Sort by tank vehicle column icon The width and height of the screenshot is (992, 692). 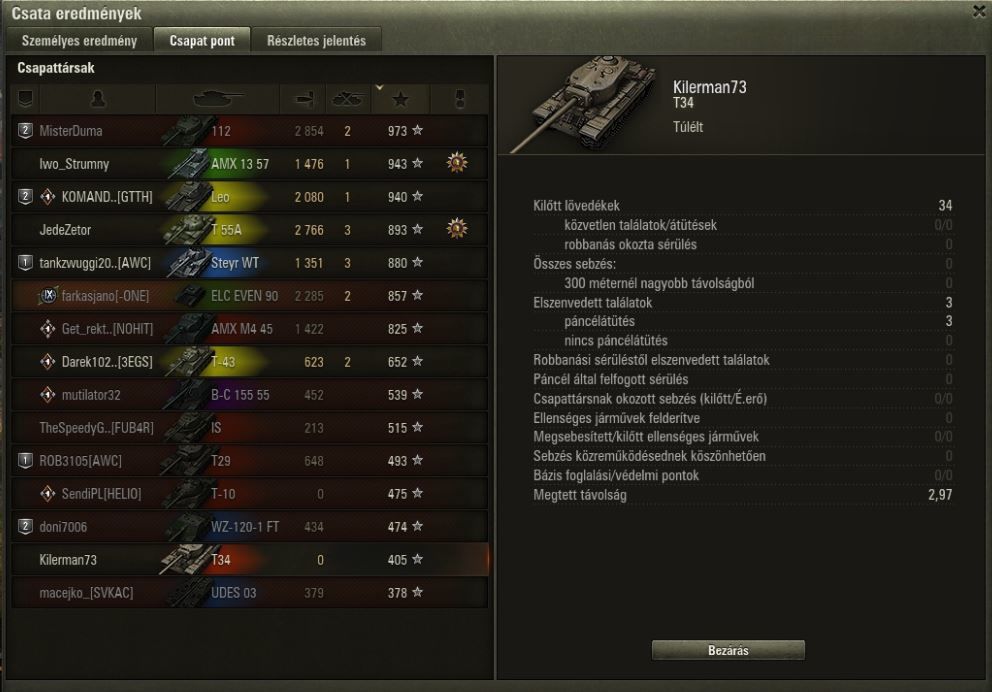[218, 99]
